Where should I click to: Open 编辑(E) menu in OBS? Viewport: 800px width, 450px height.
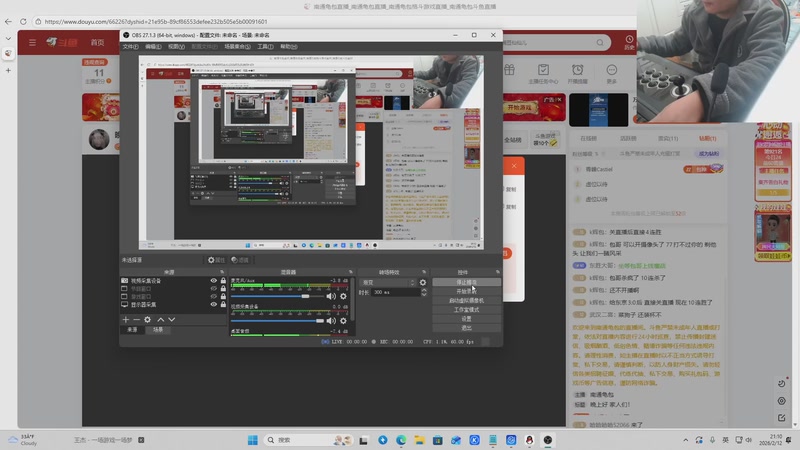(x=153, y=46)
